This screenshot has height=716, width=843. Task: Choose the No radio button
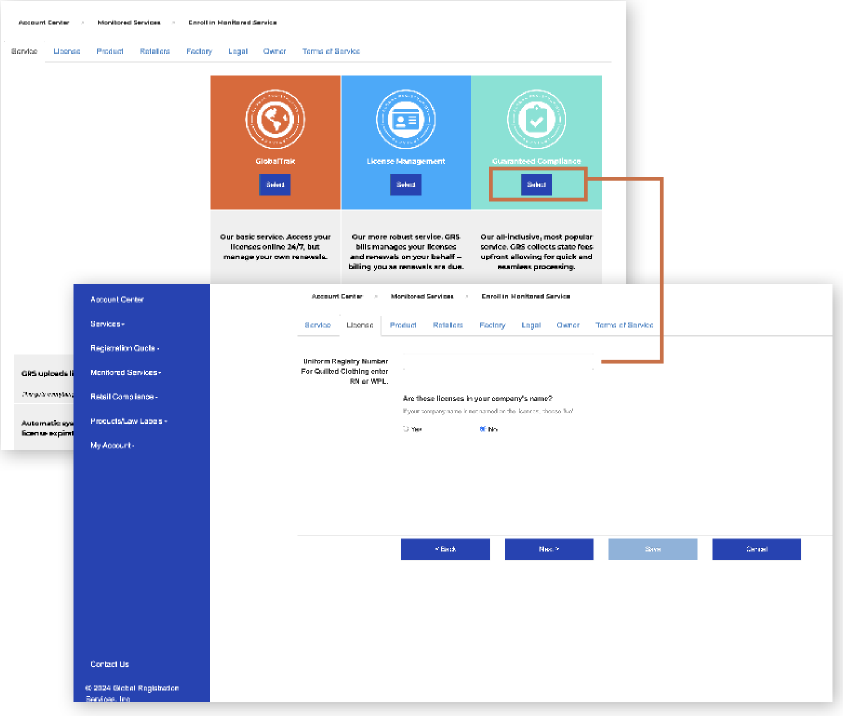483,429
